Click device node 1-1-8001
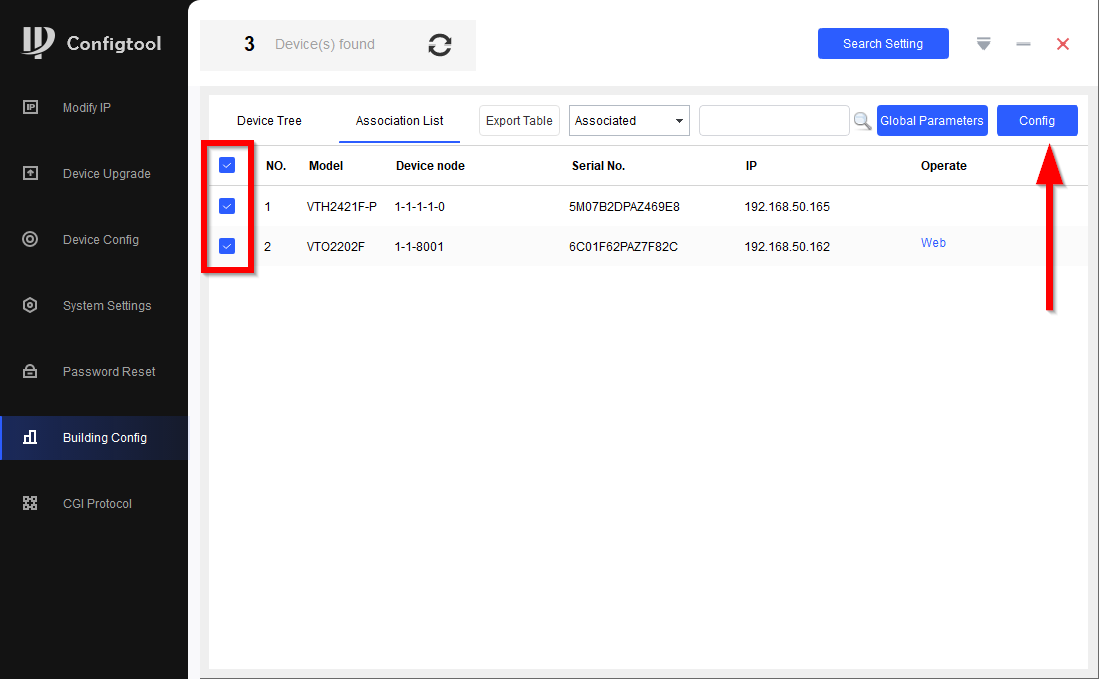This screenshot has height=679, width=1099. coord(419,247)
